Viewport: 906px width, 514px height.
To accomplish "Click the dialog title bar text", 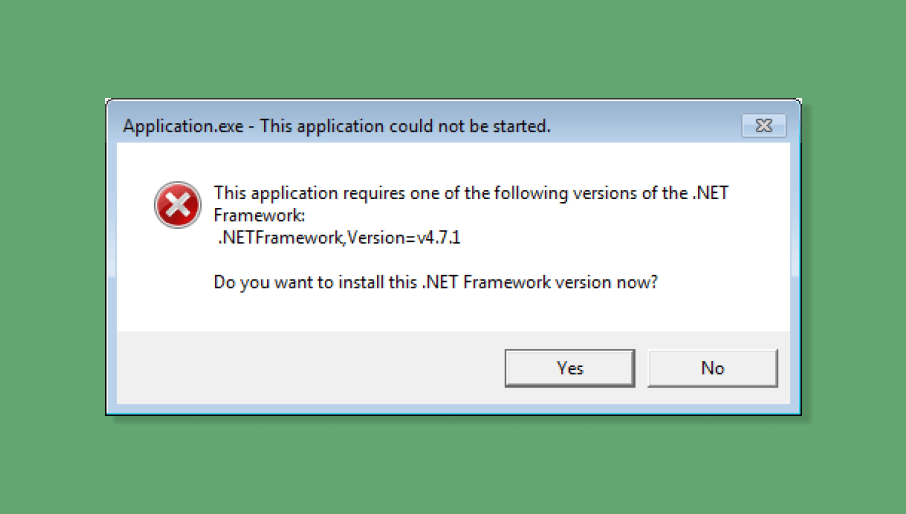I will (x=336, y=127).
